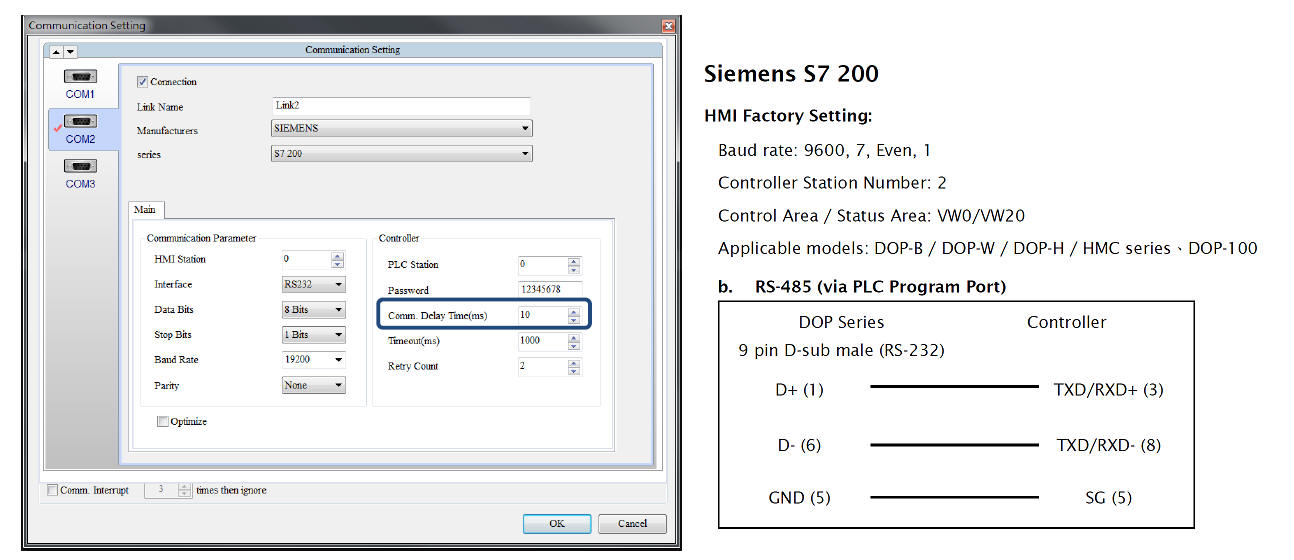Click the HMI Station value field
This screenshot has width=1294, height=560.
coord(306,259)
